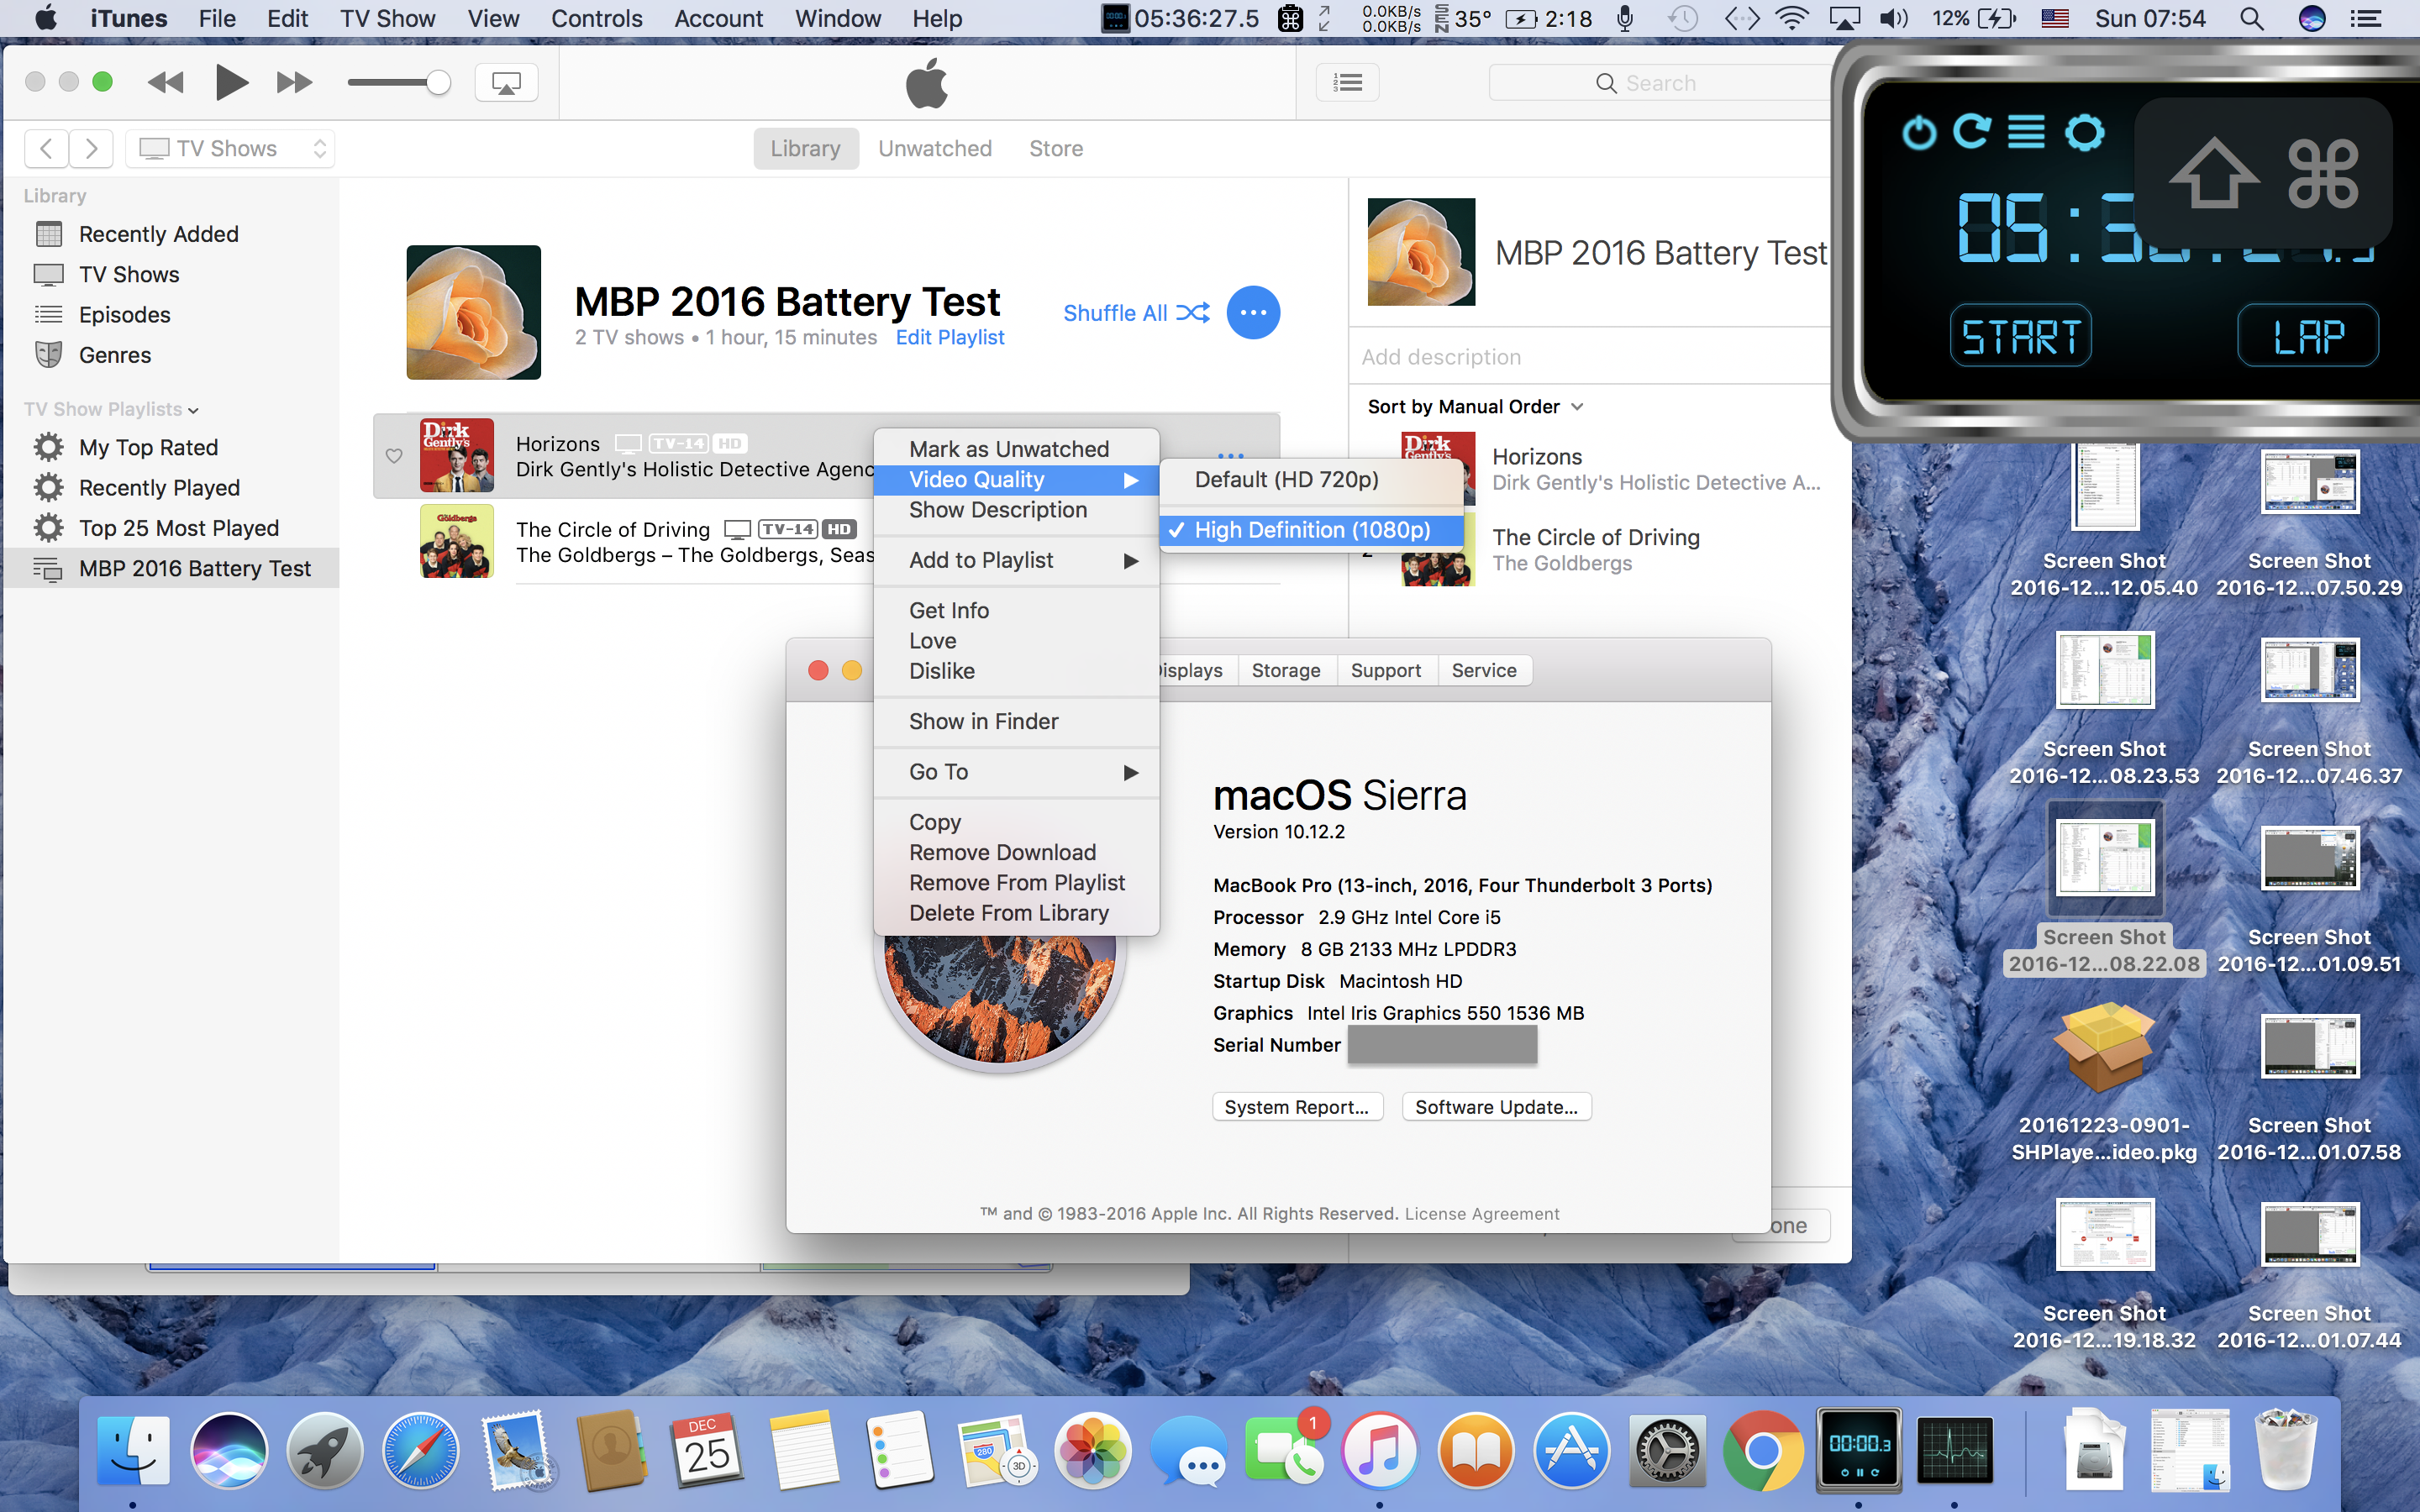Viewport: 2420px width, 1512px height.
Task: Click the Edit Playlist link
Action: click(949, 338)
